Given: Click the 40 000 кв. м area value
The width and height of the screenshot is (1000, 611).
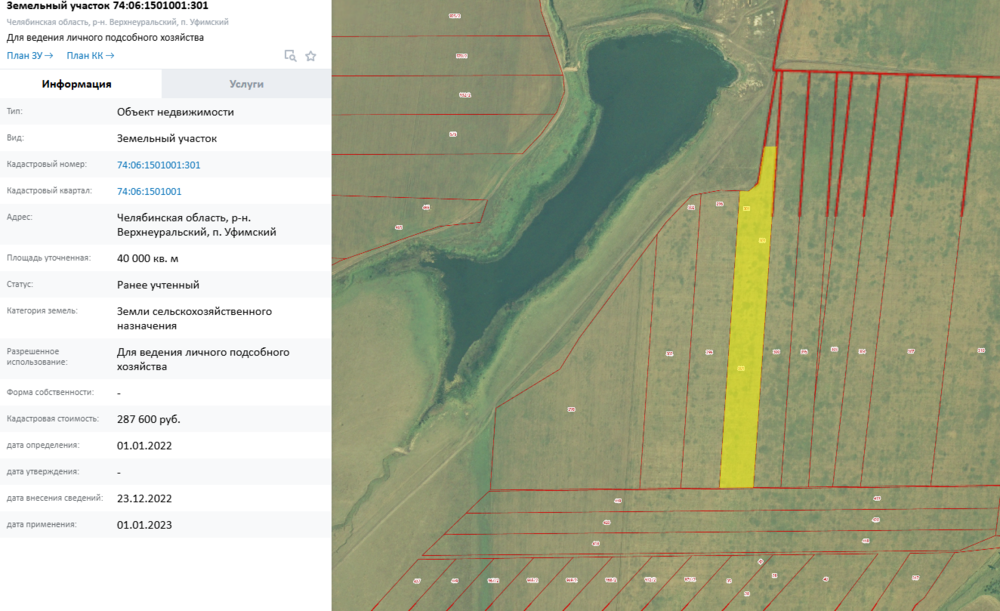Looking at the screenshot, I should [147, 258].
